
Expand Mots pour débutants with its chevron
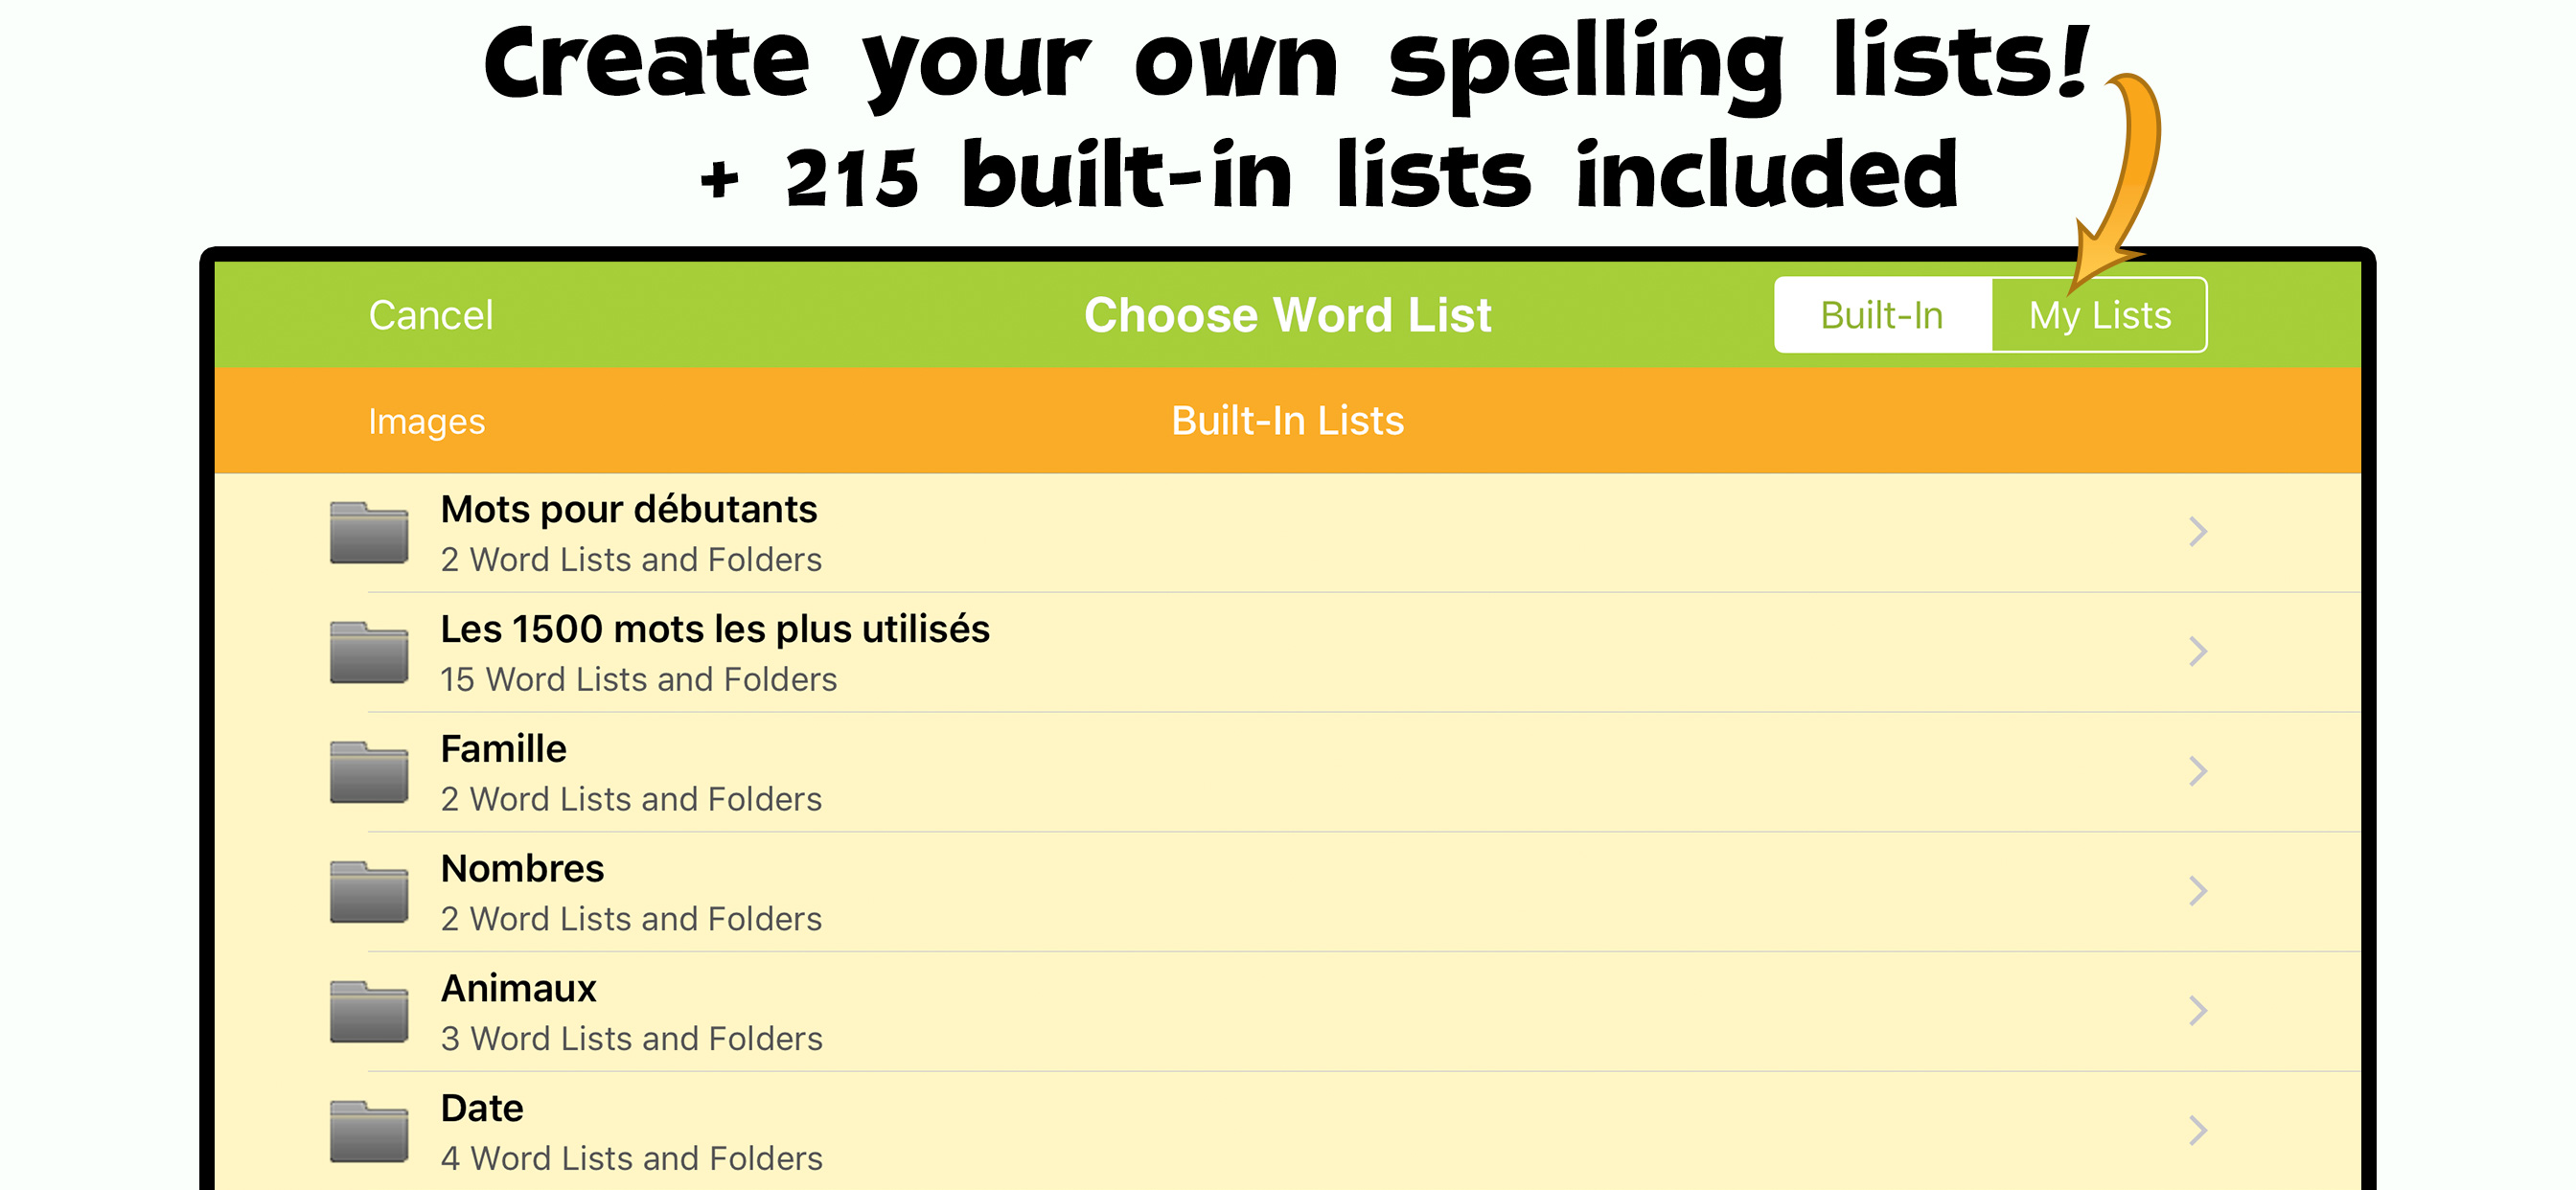point(2197,532)
